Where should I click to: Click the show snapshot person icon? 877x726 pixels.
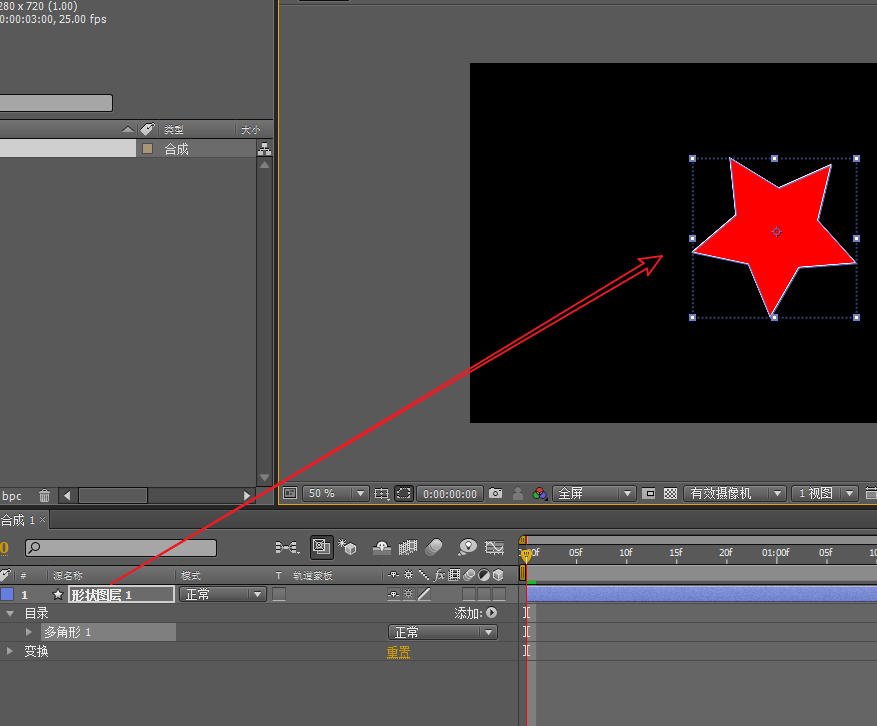point(518,493)
